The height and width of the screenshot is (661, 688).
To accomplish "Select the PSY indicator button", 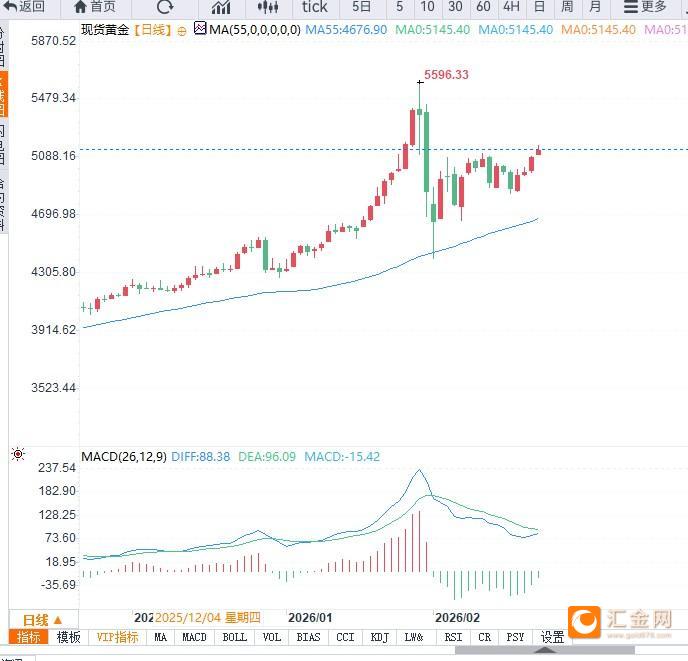I will click(516, 637).
